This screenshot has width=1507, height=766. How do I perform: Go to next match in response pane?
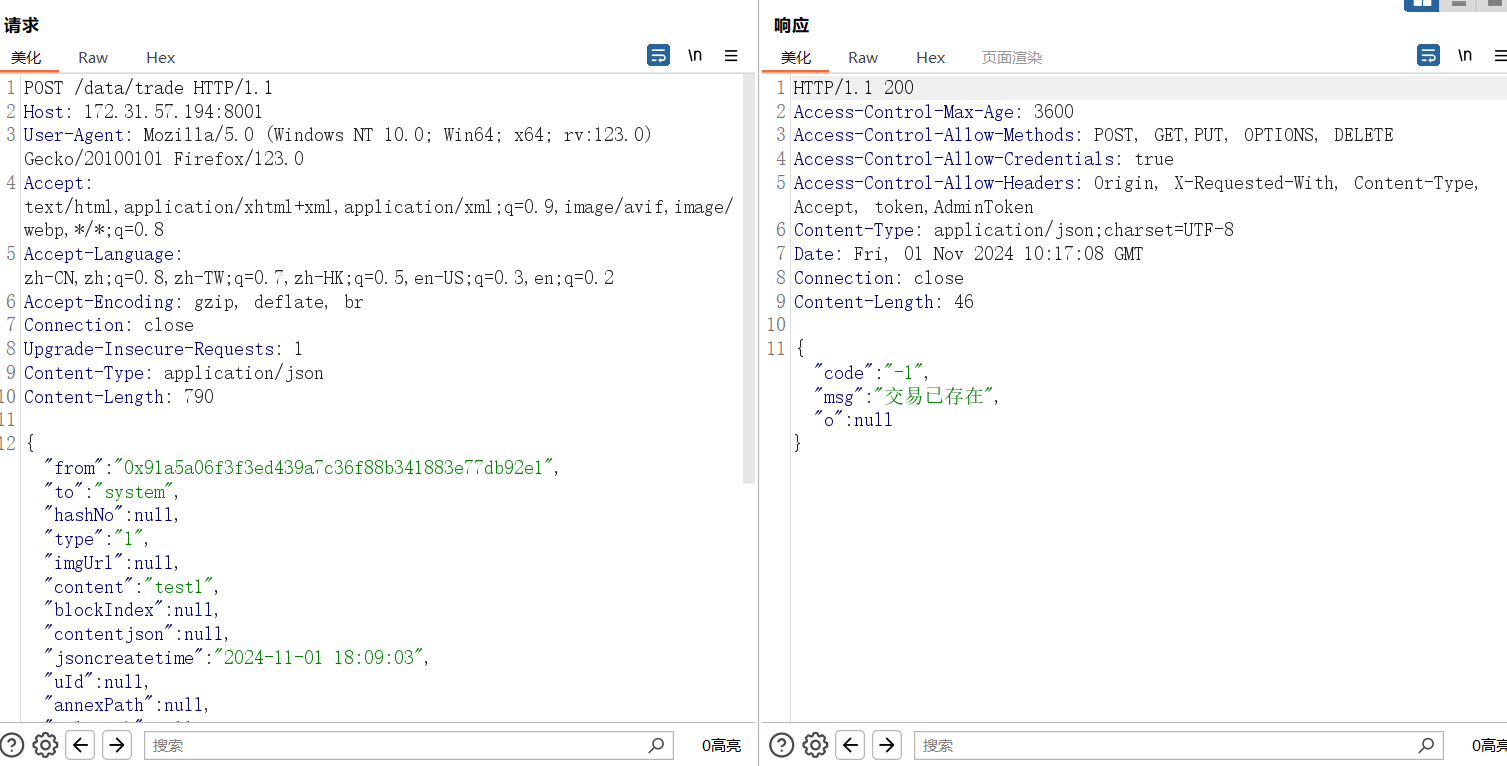pyautogui.click(x=887, y=745)
